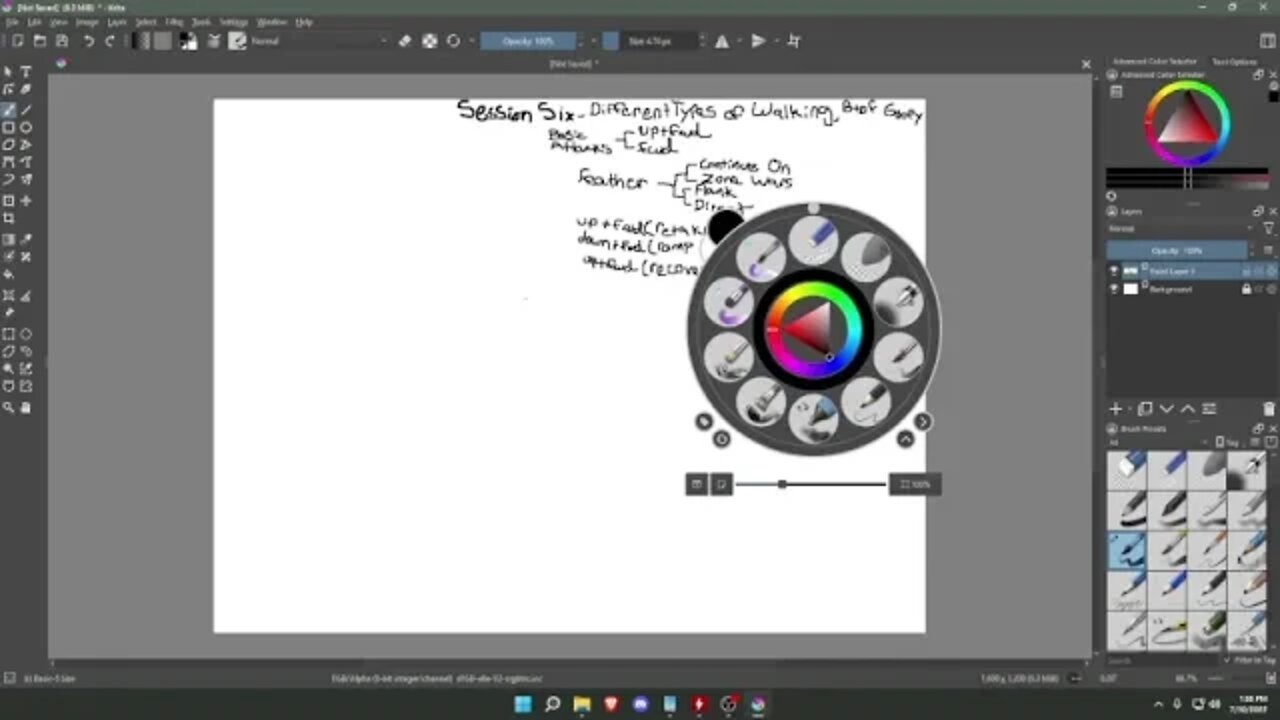
Task: Click horizontal mirror tool icon
Action: point(721,41)
